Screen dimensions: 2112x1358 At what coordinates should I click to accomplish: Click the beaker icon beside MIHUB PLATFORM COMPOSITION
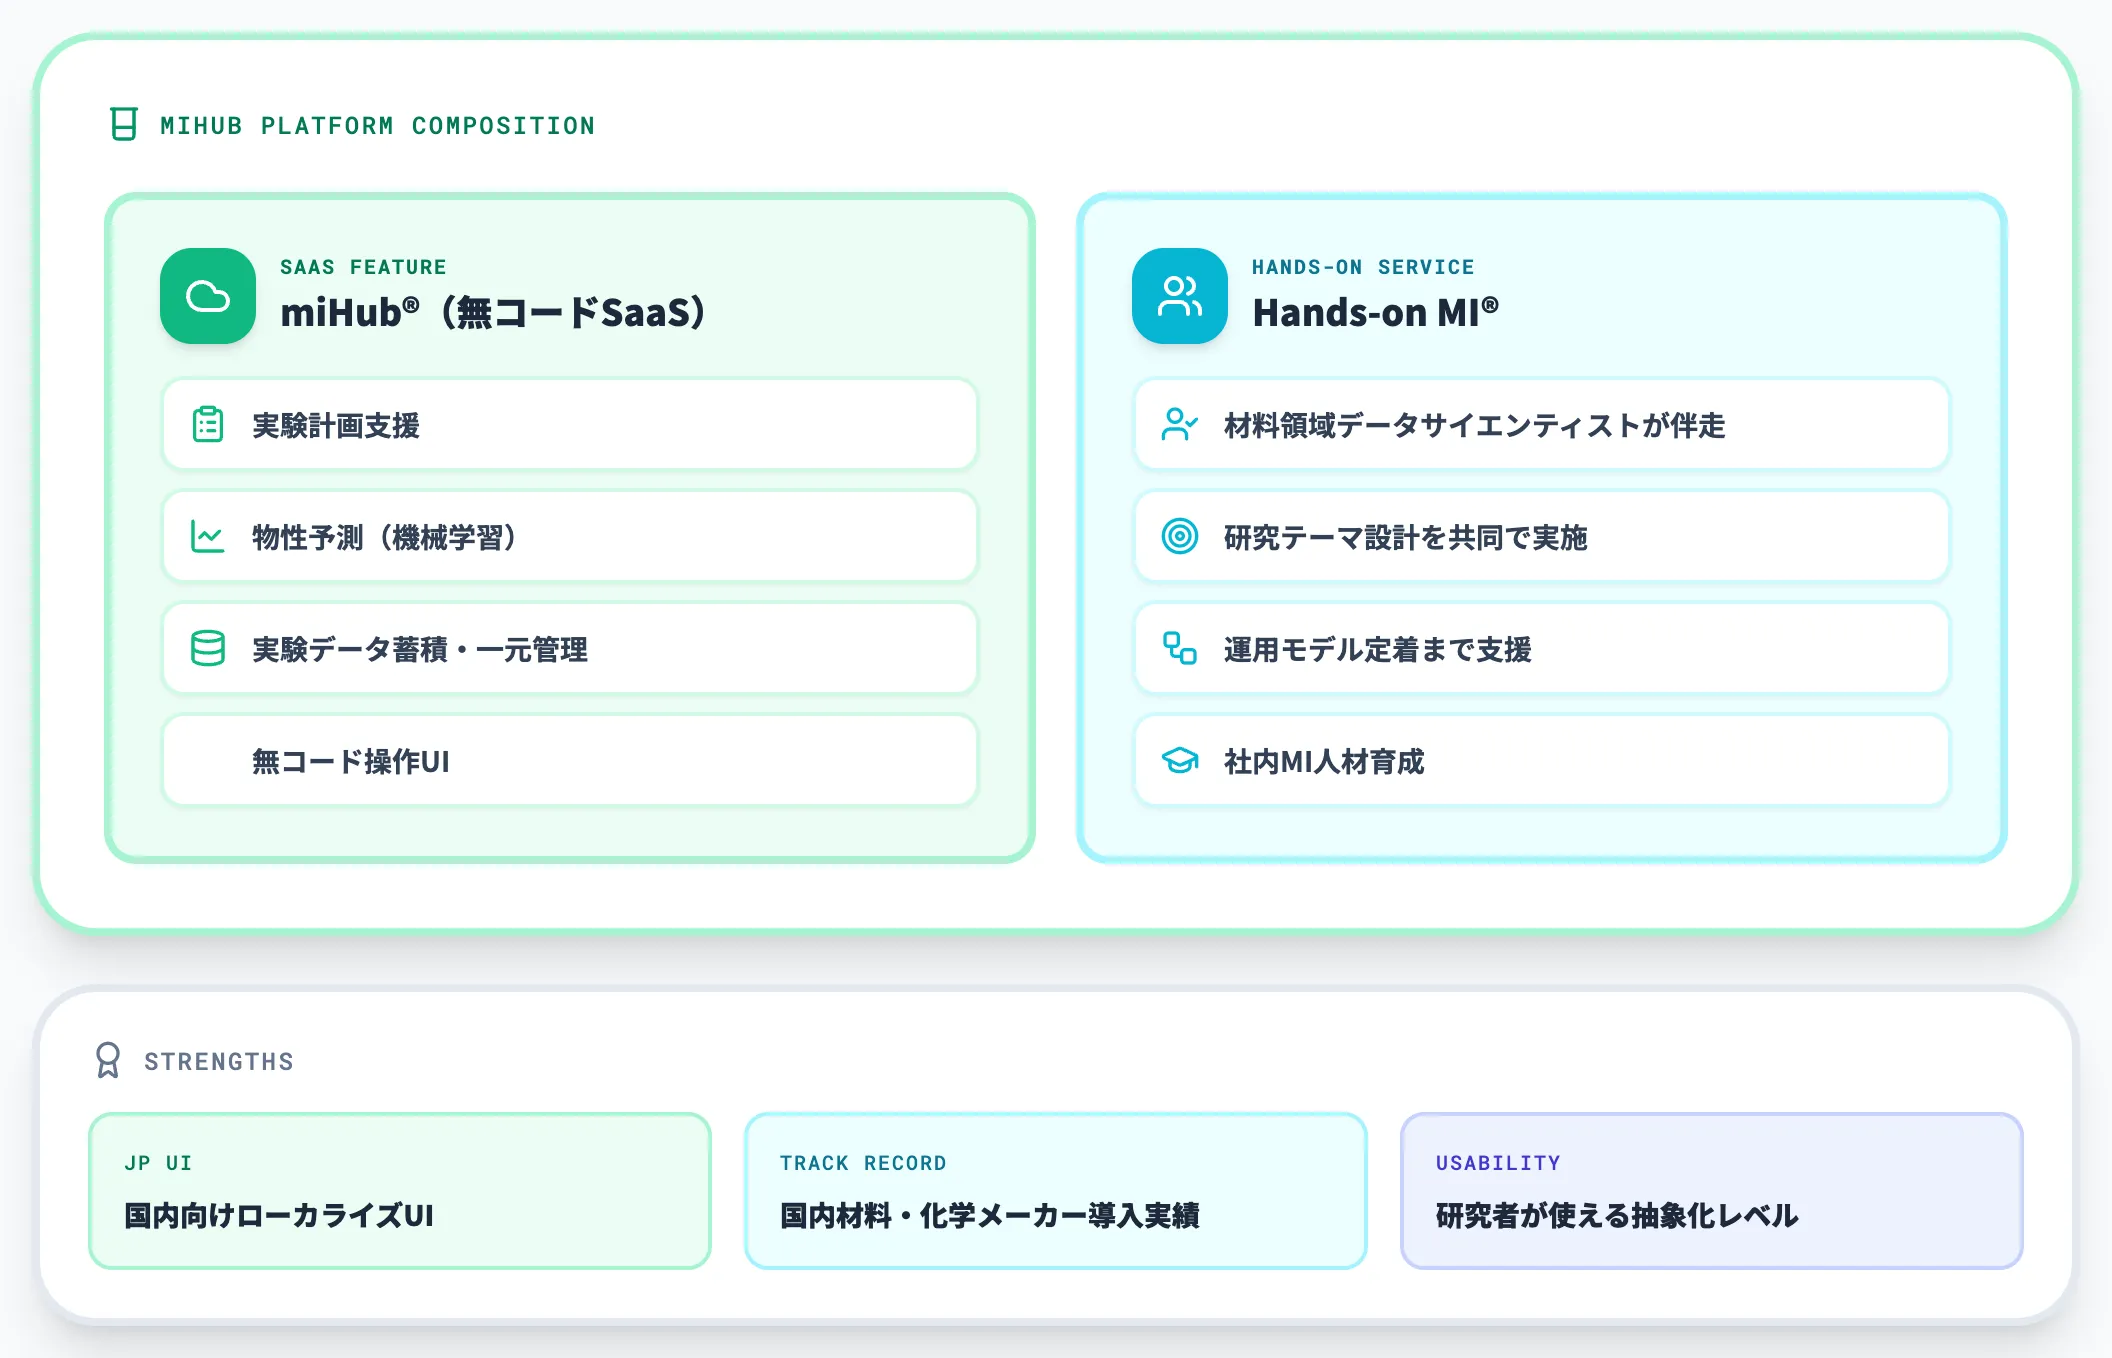click(123, 125)
